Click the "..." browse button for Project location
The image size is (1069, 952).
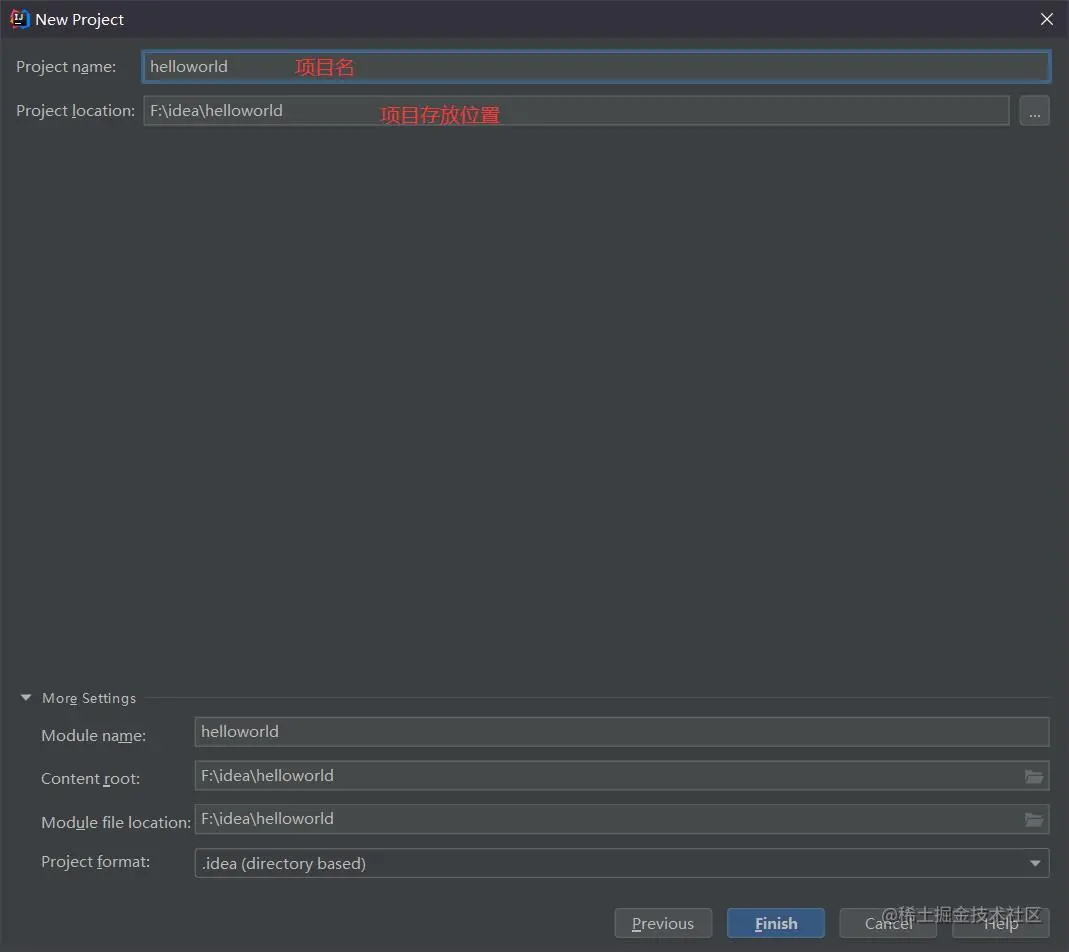point(1034,110)
